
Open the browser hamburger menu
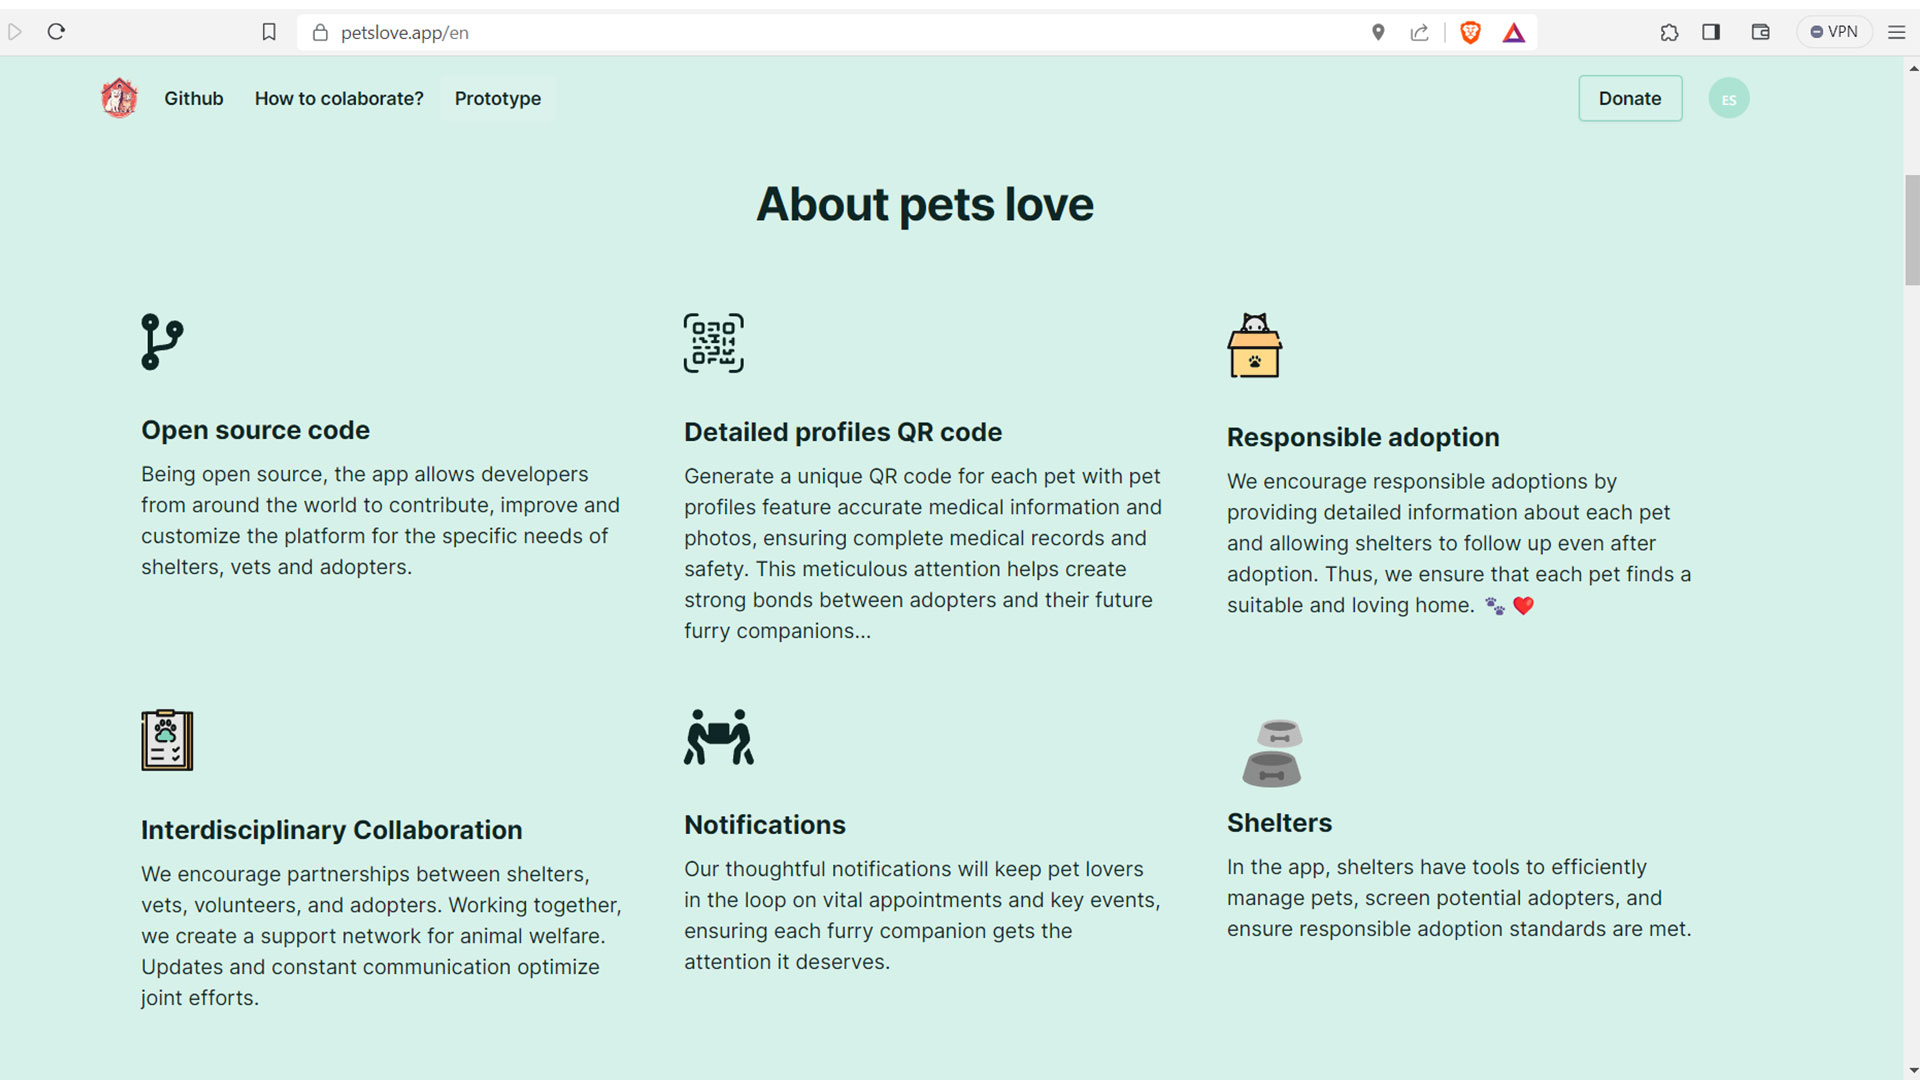click(x=1896, y=32)
